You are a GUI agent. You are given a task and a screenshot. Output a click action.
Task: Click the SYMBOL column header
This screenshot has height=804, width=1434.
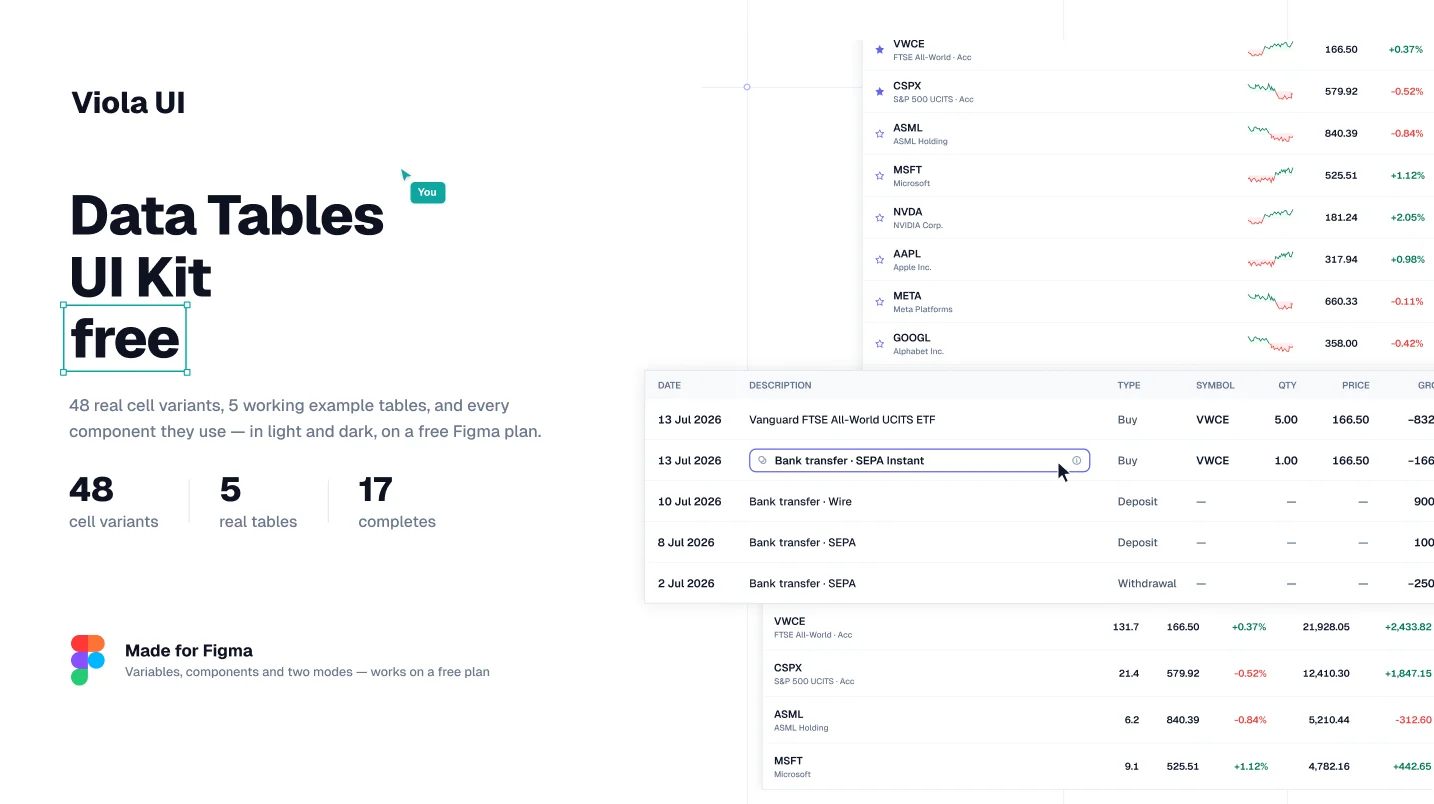coord(1215,385)
